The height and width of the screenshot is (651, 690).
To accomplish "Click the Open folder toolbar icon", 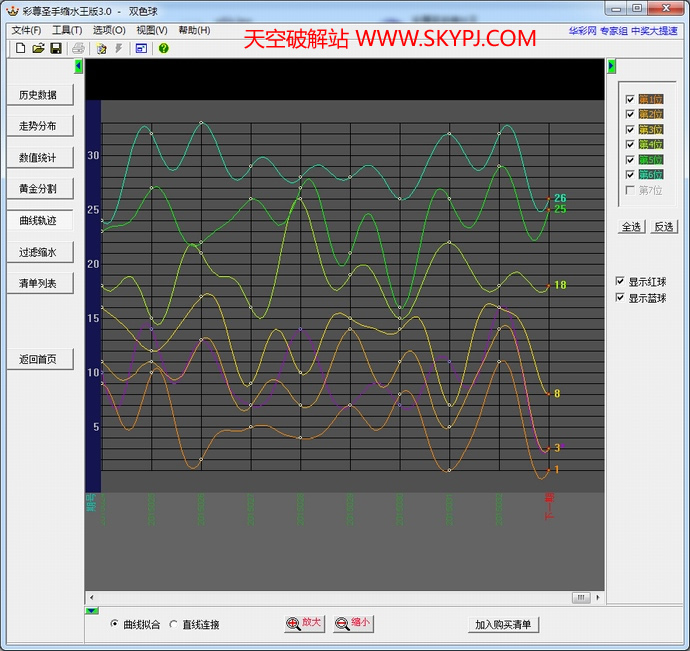I will tap(38, 48).
